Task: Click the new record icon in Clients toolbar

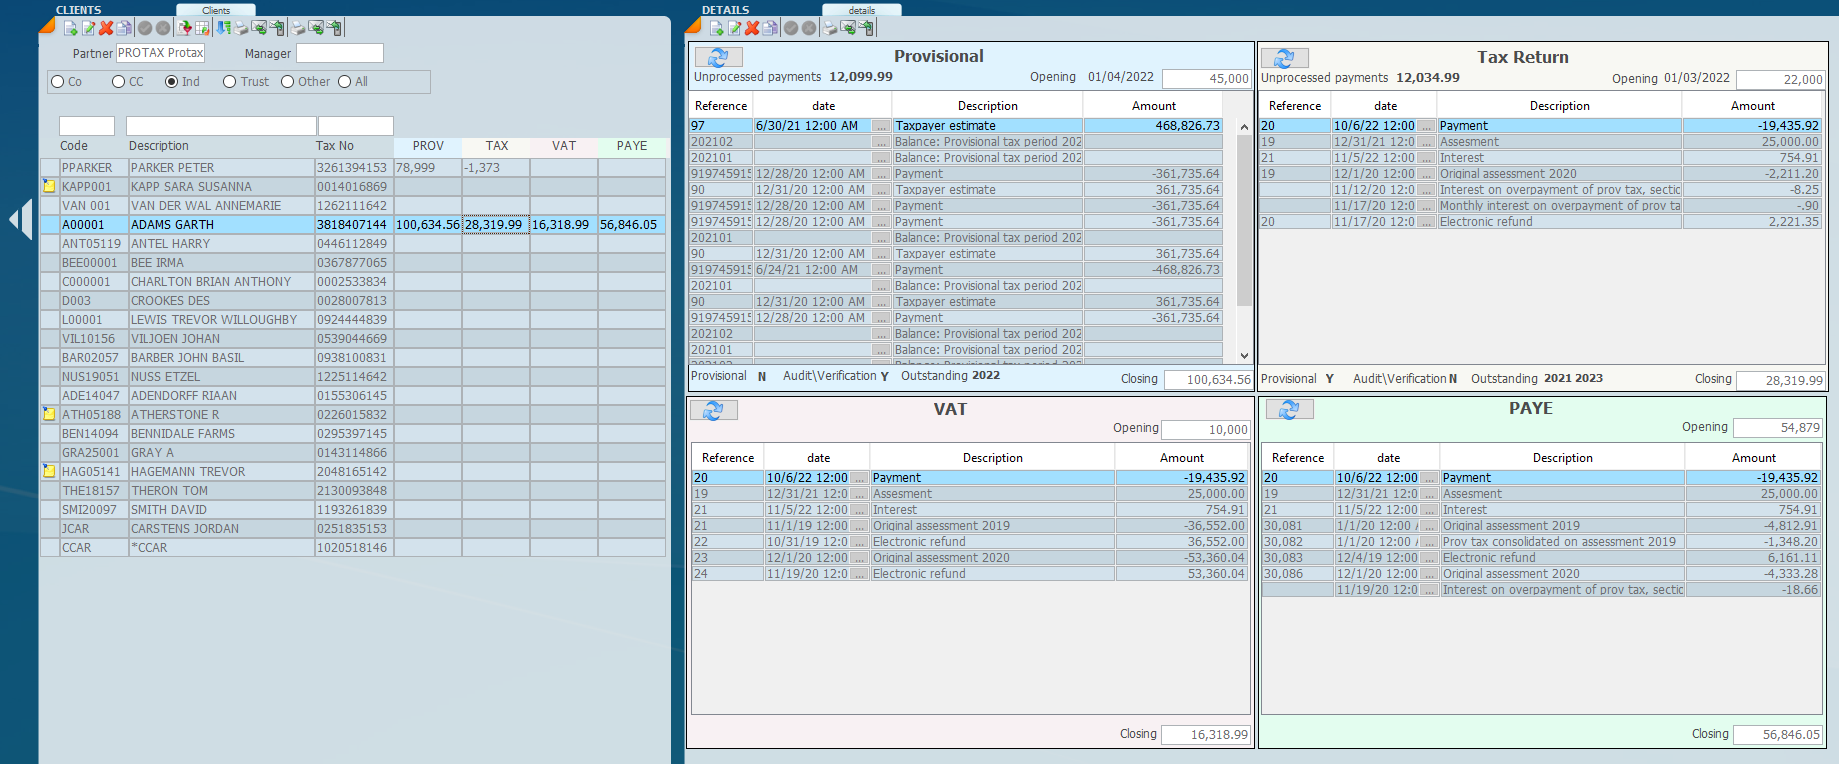Action: point(71,28)
